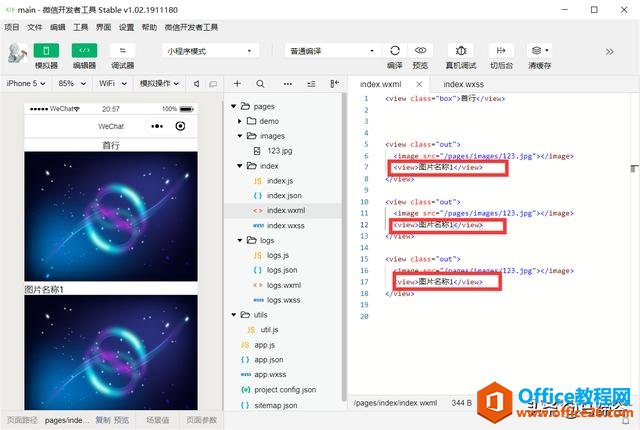Click the preview (预览) eye icon
The width and height of the screenshot is (640, 430).
click(420, 51)
